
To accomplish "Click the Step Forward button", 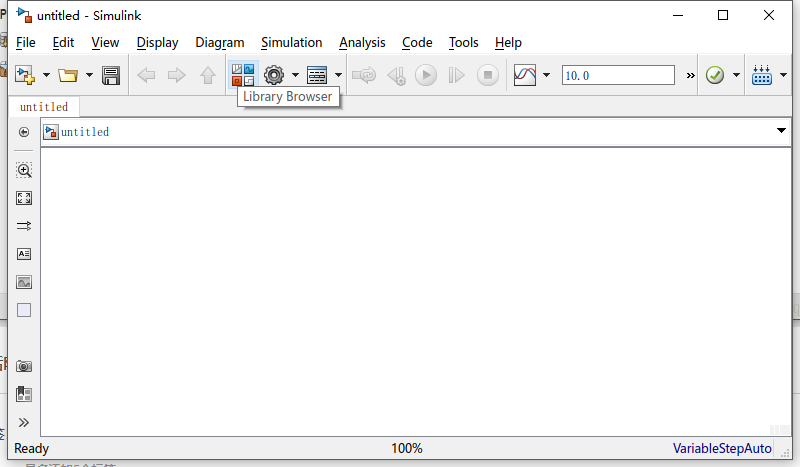I will click(456, 76).
